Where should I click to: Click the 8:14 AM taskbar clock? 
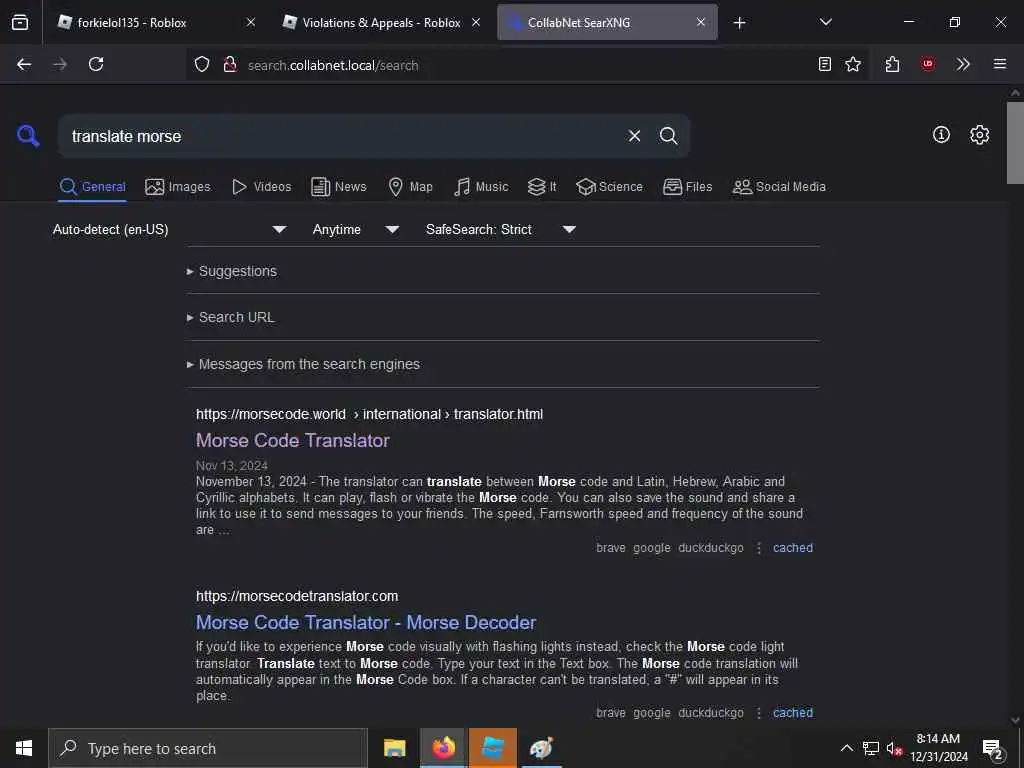coord(938,748)
